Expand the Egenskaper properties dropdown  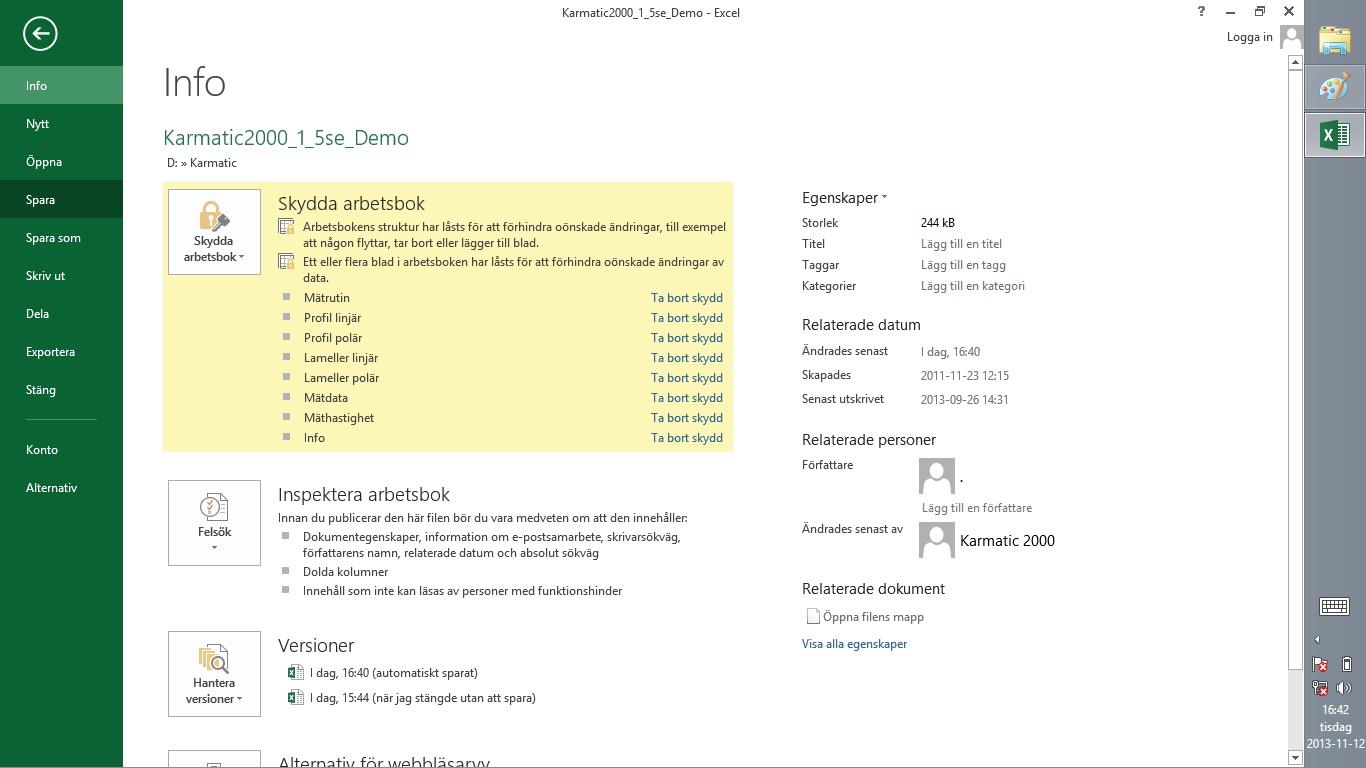pyautogui.click(x=844, y=198)
